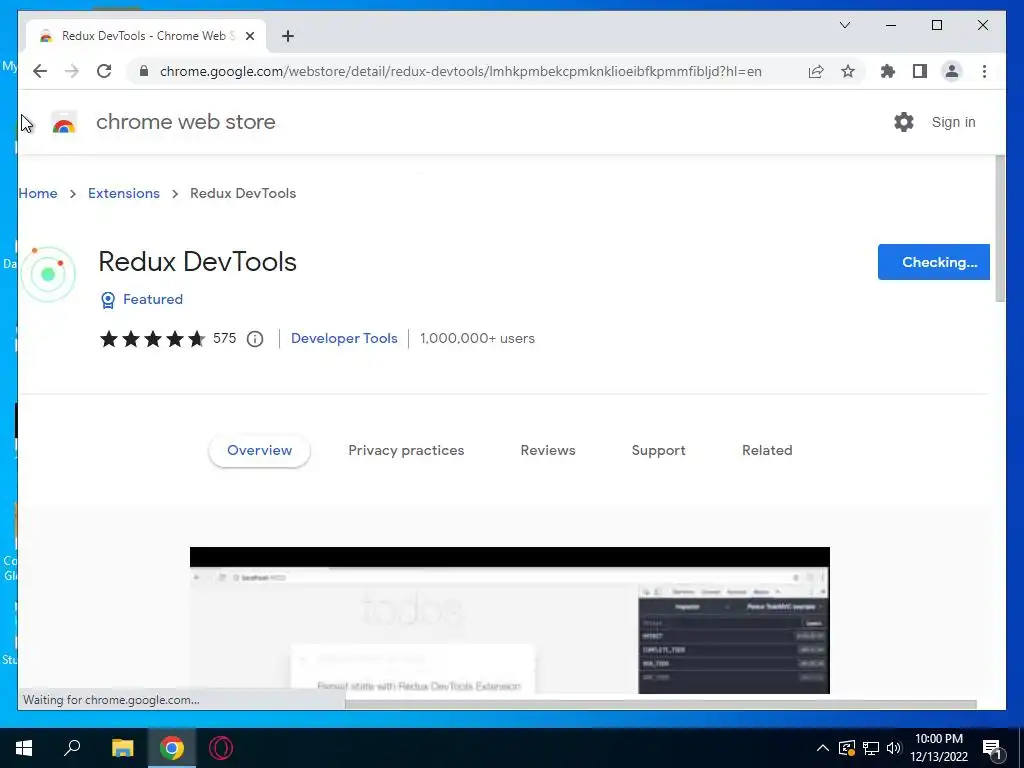Open the tab search dropdown arrow
Screen dimensions: 1024x768
[x=845, y=25]
